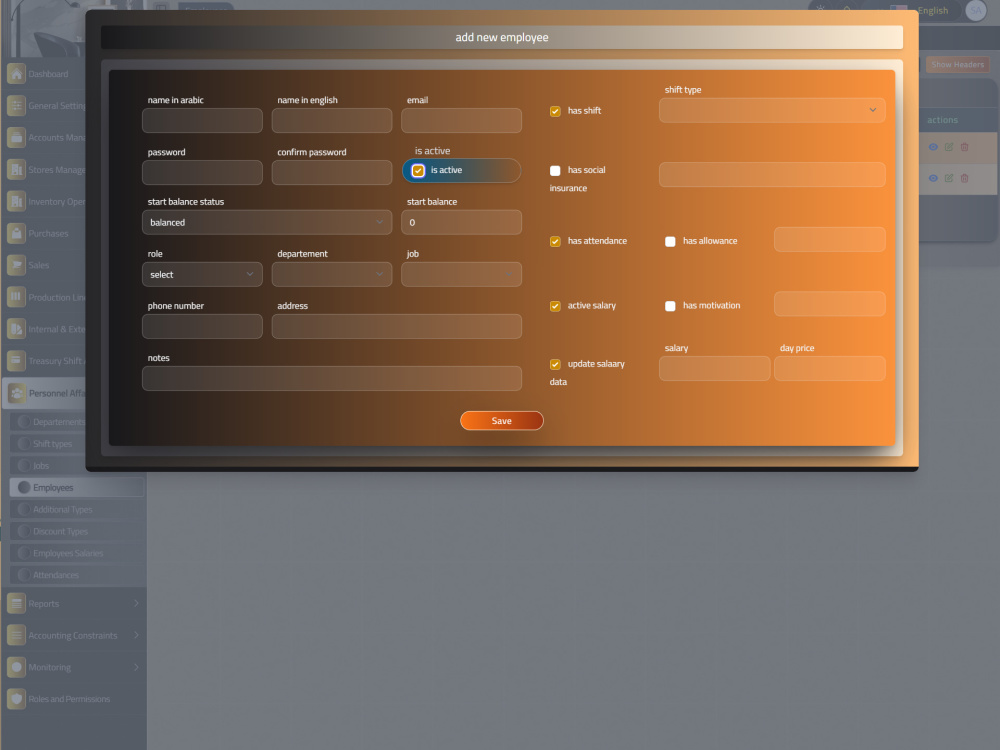The image size is (1000, 750).
Task: Open the shift type dropdown
Action: coord(772,110)
